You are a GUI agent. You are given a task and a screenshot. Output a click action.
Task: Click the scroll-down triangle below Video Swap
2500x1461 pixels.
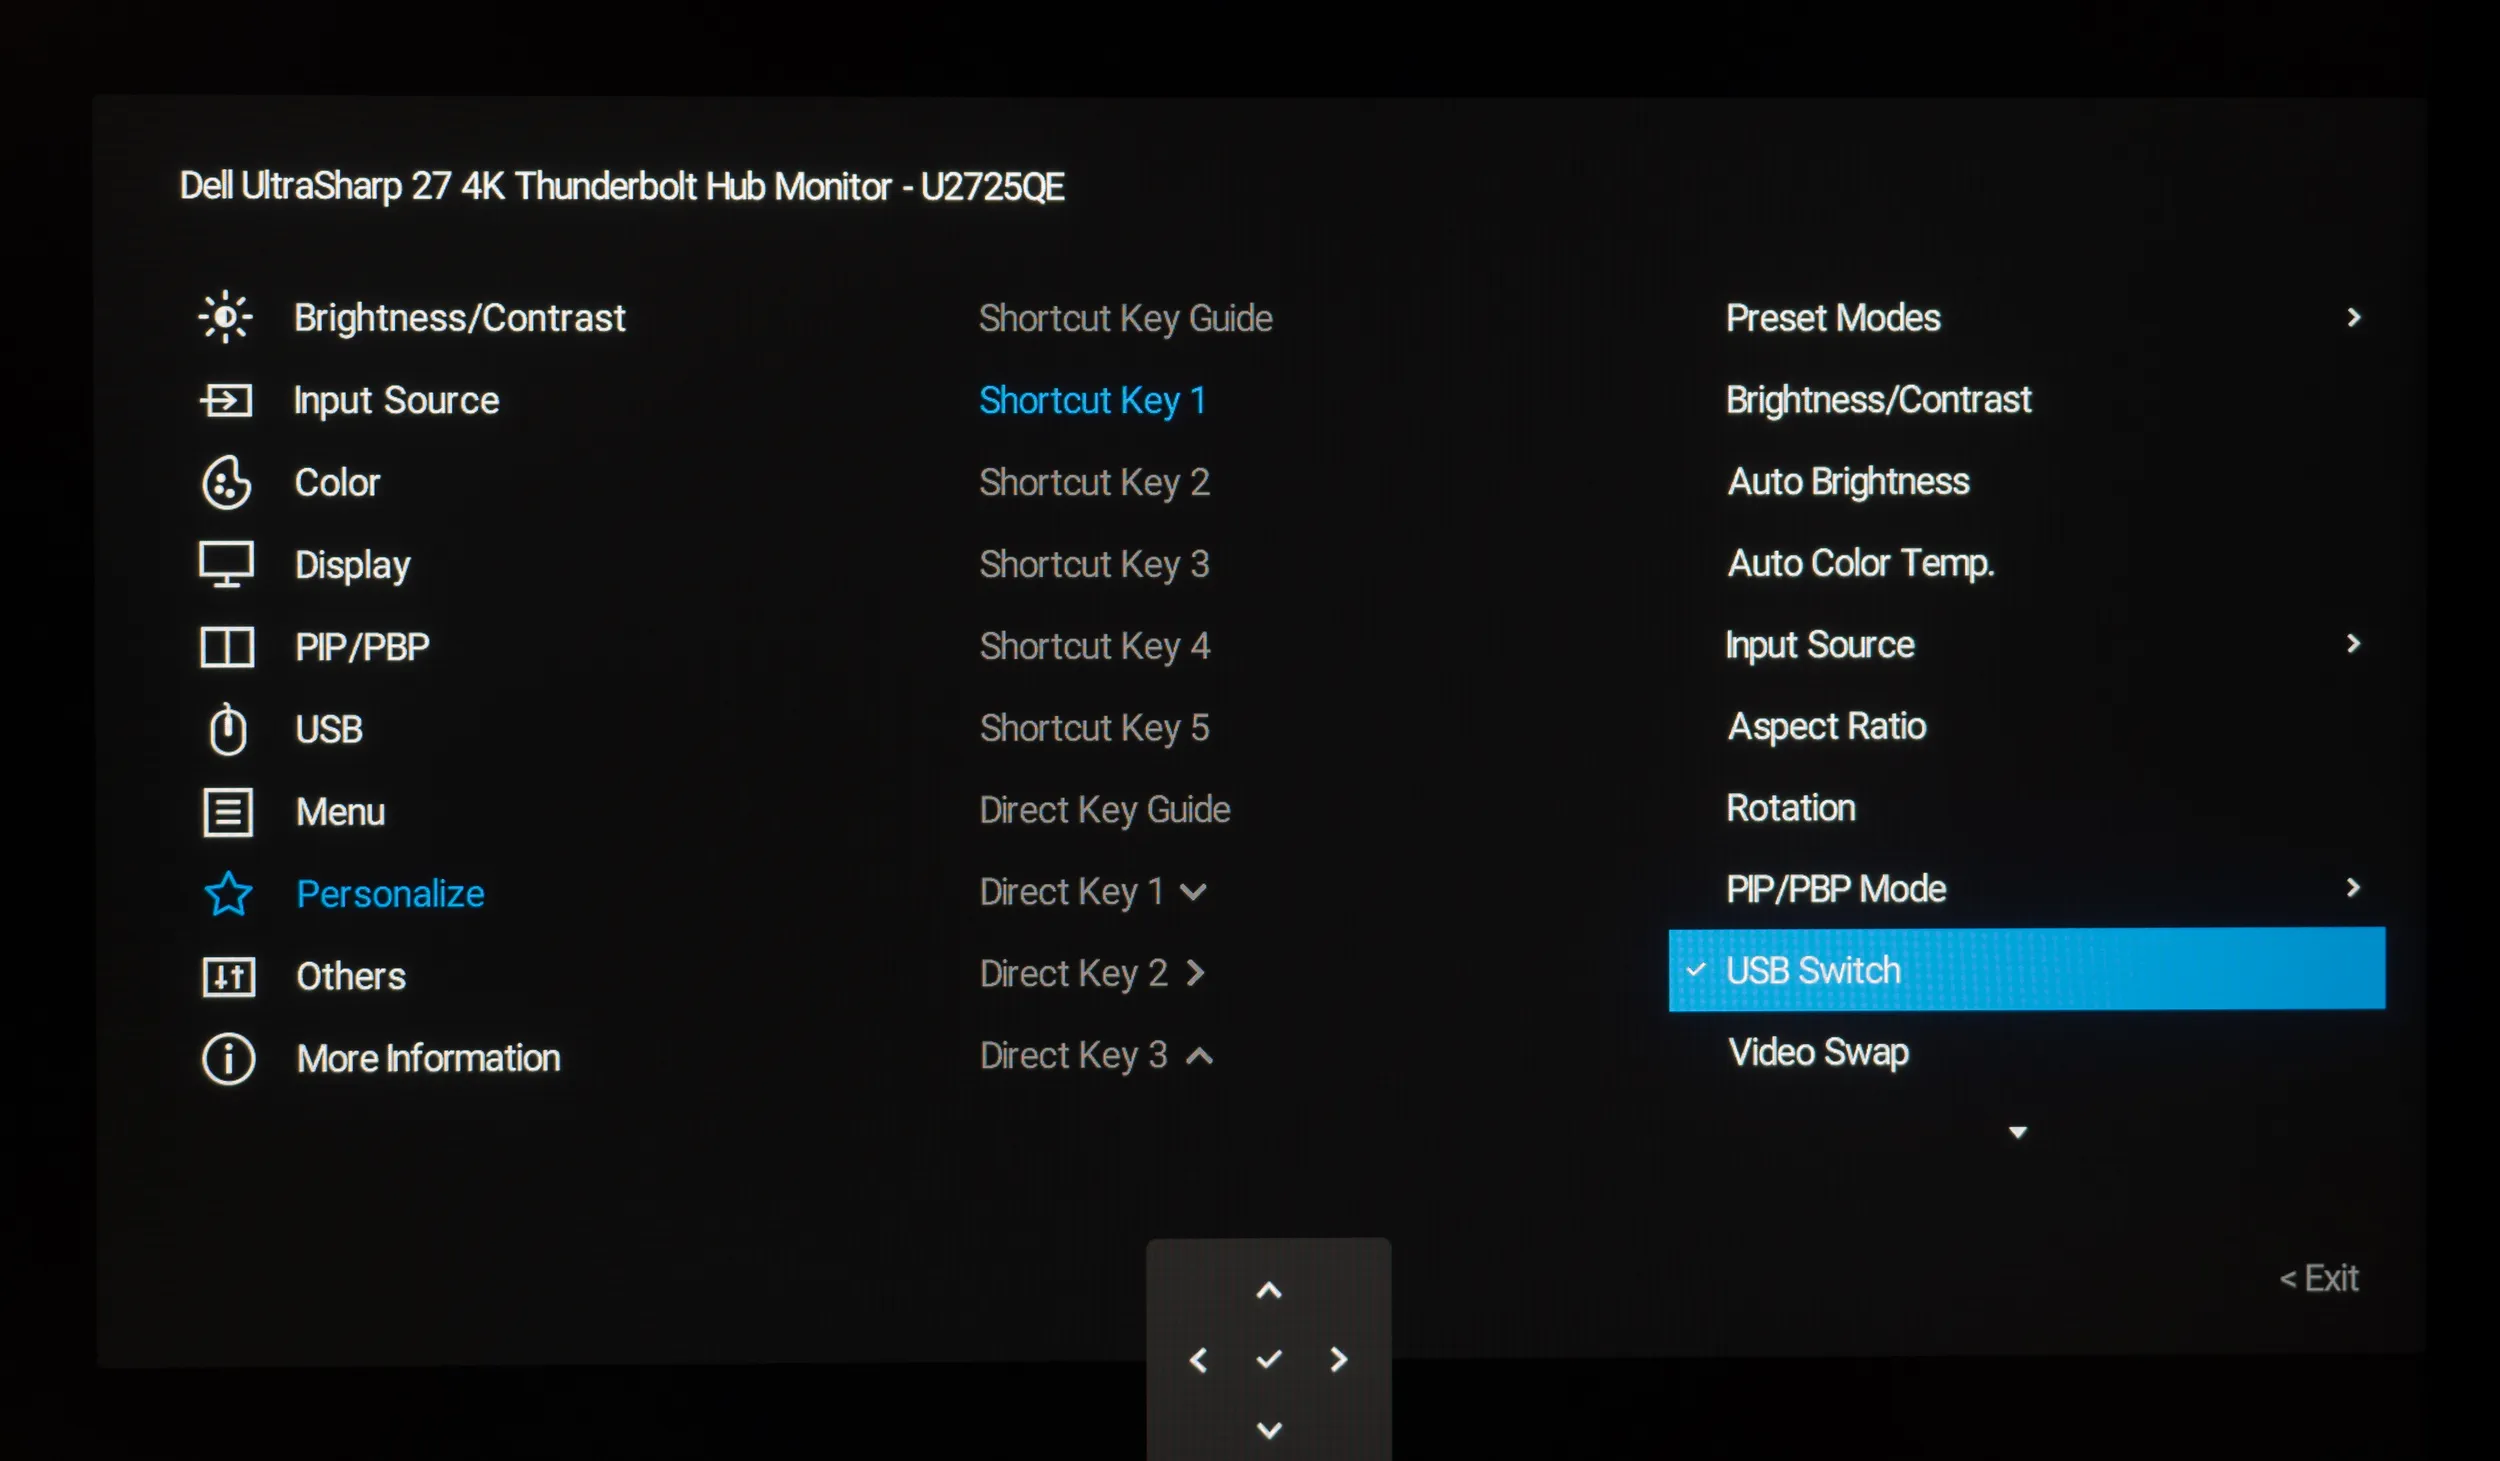click(x=2017, y=1133)
